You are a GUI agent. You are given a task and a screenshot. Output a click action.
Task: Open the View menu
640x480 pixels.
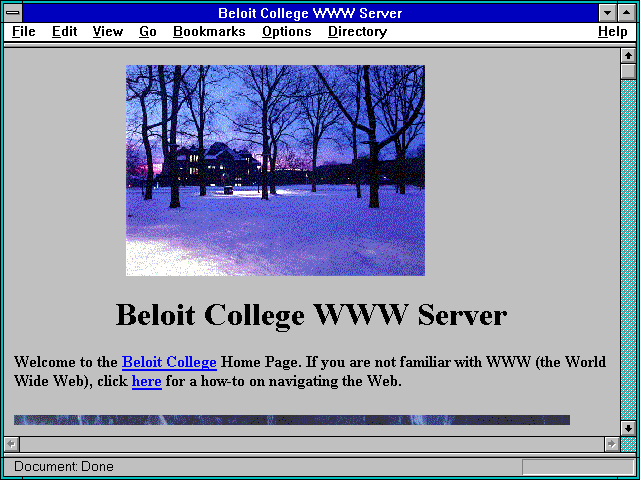(108, 31)
